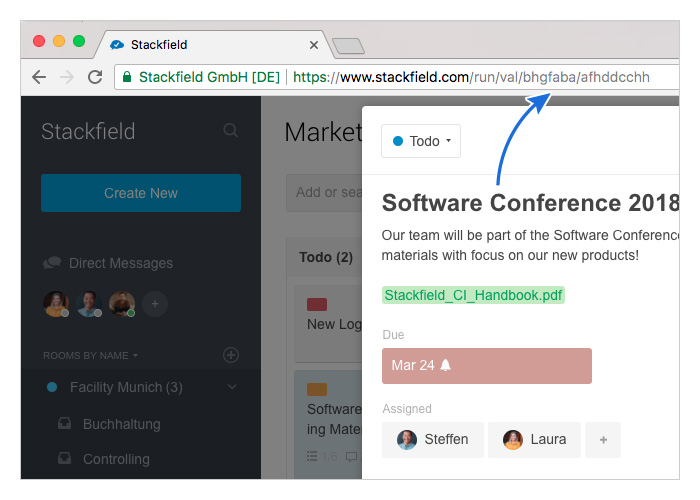700x500 pixels.
Task: Click the browser back arrow
Action: 39,77
